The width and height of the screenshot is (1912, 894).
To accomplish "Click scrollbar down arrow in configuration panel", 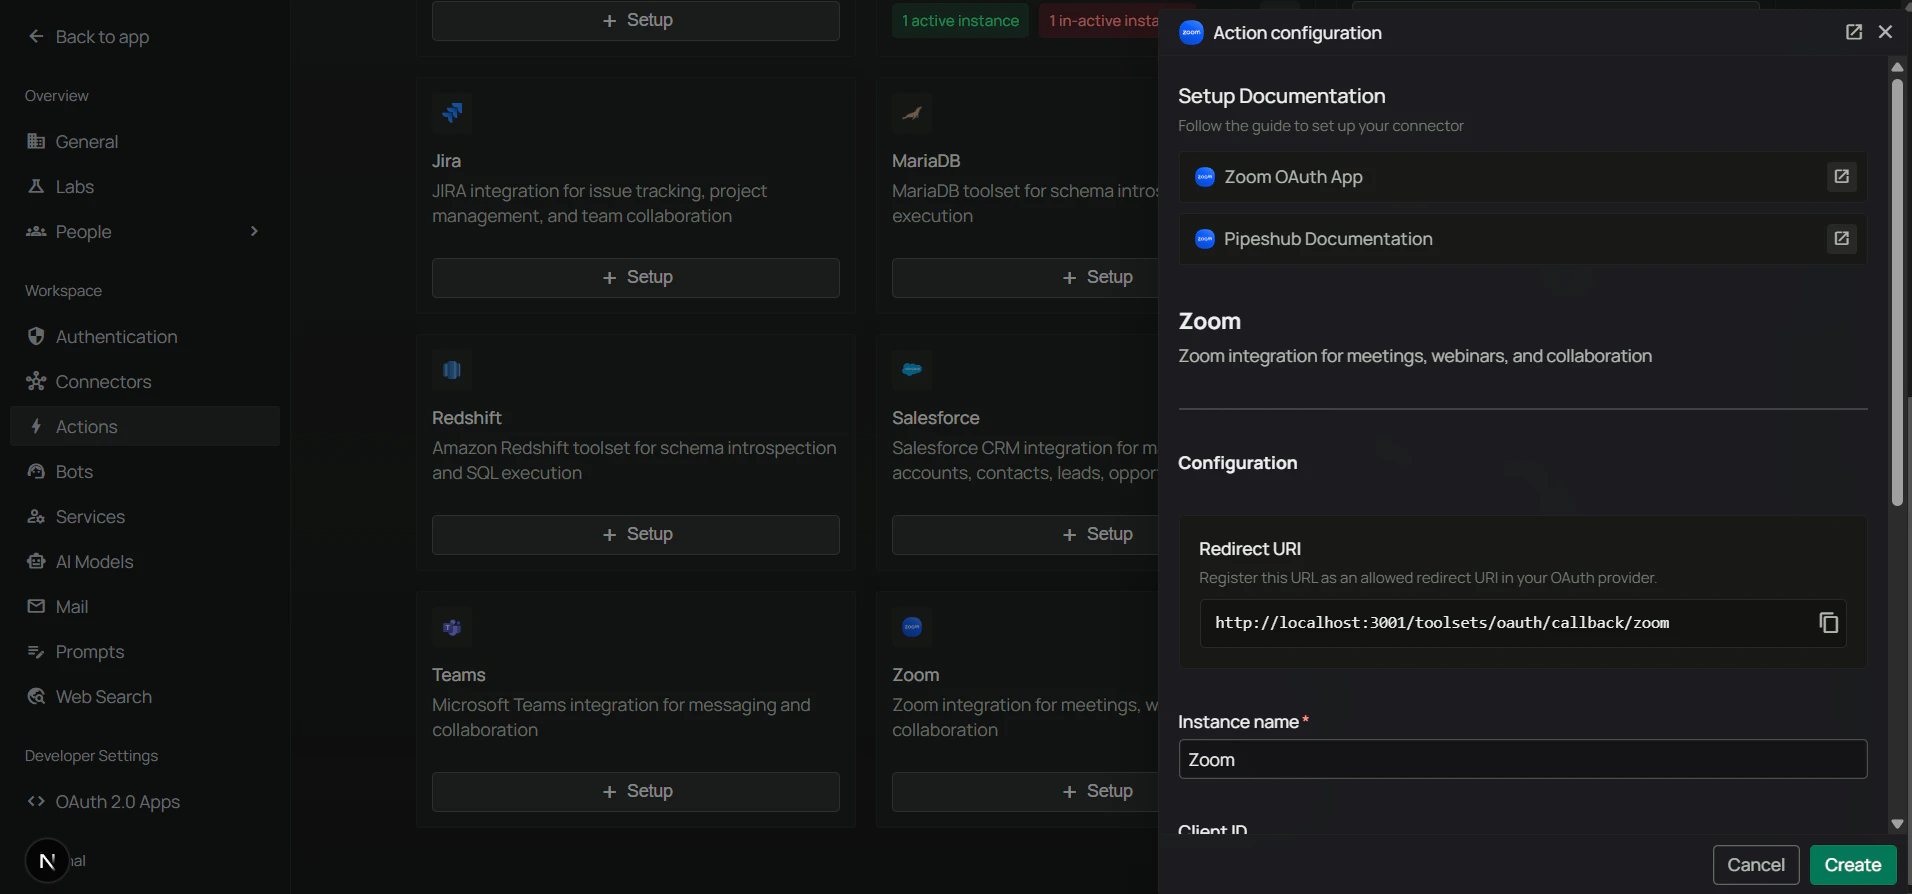I will 1897,825.
